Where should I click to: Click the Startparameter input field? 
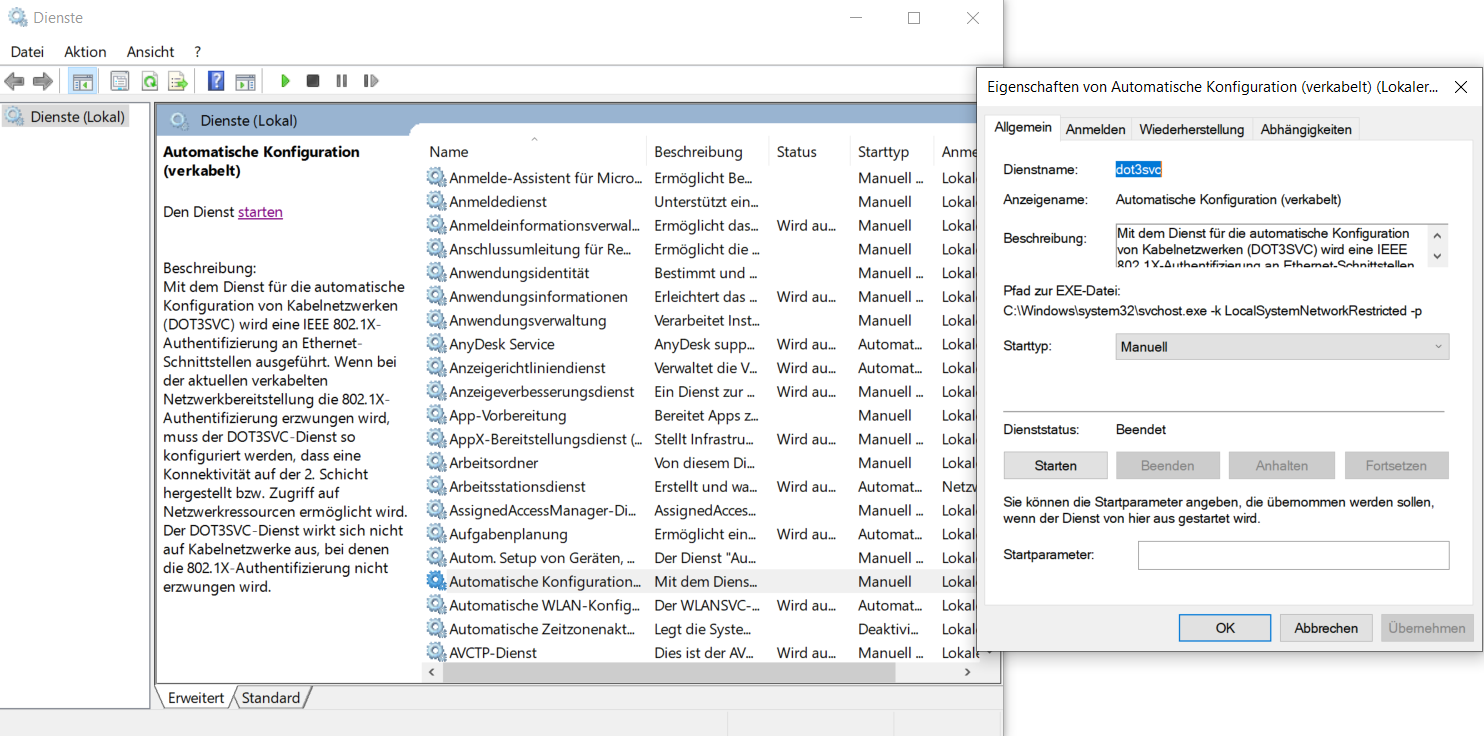(1292, 555)
